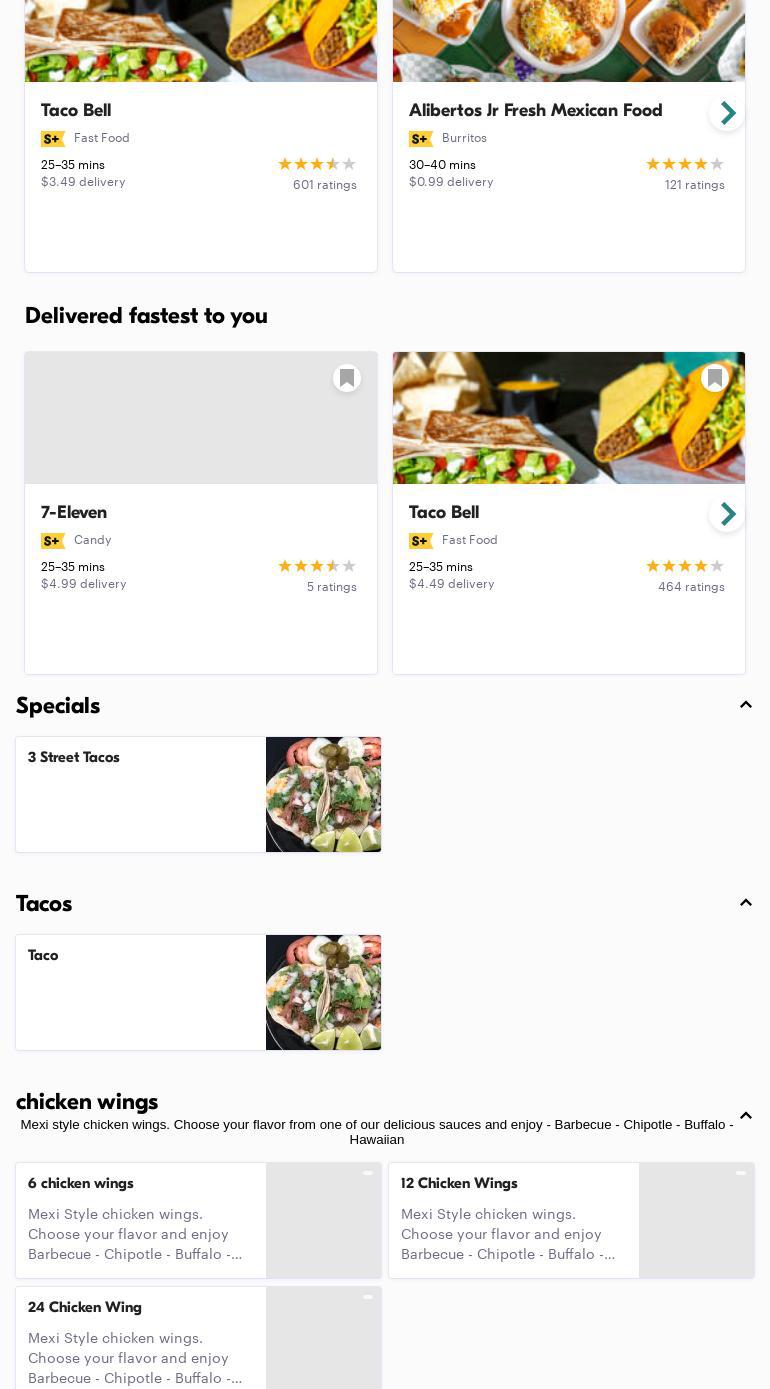
Task: Click star rating showing 464 ratings
Action: coord(685,566)
